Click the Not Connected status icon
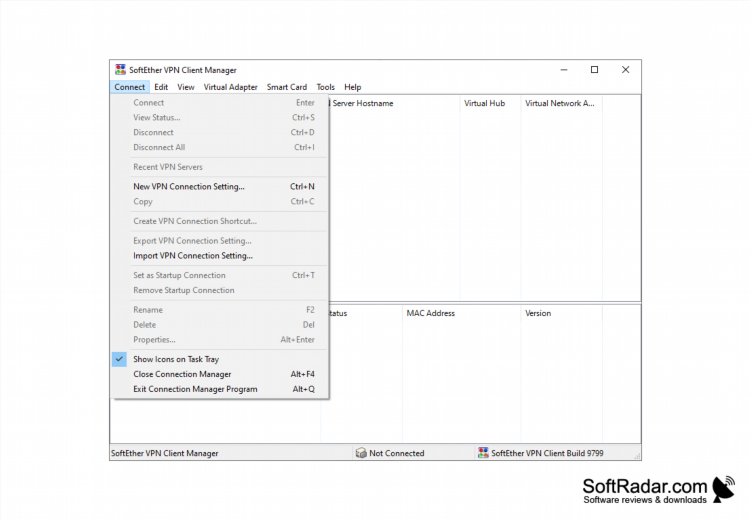The image size is (750, 520). [x=361, y=453]
